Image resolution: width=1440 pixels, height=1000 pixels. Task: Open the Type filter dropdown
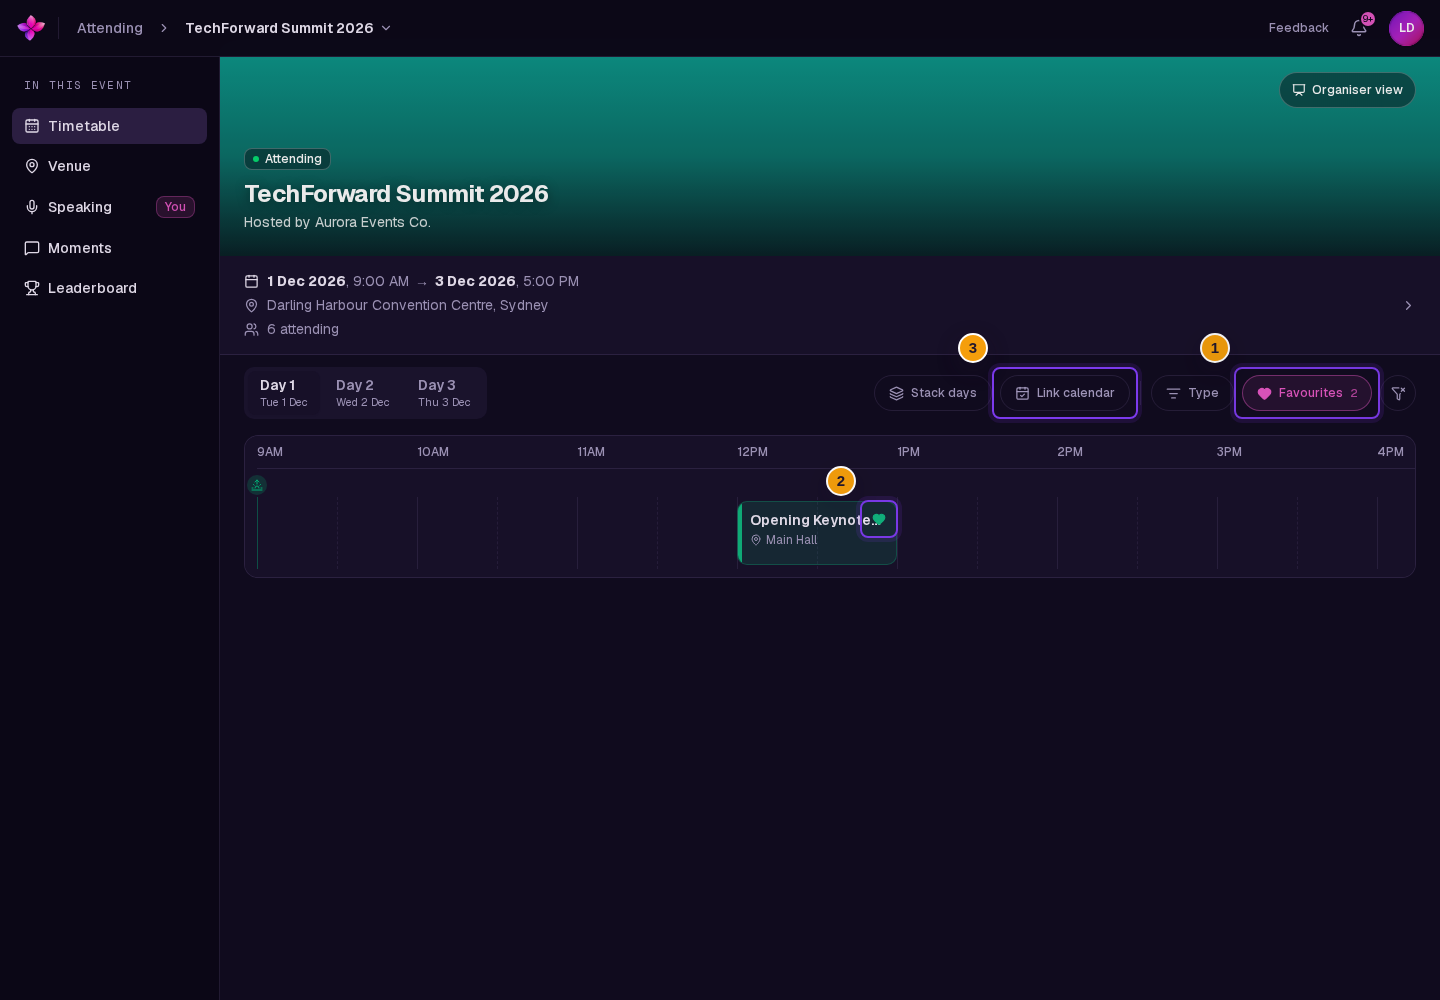(1191, 393)
